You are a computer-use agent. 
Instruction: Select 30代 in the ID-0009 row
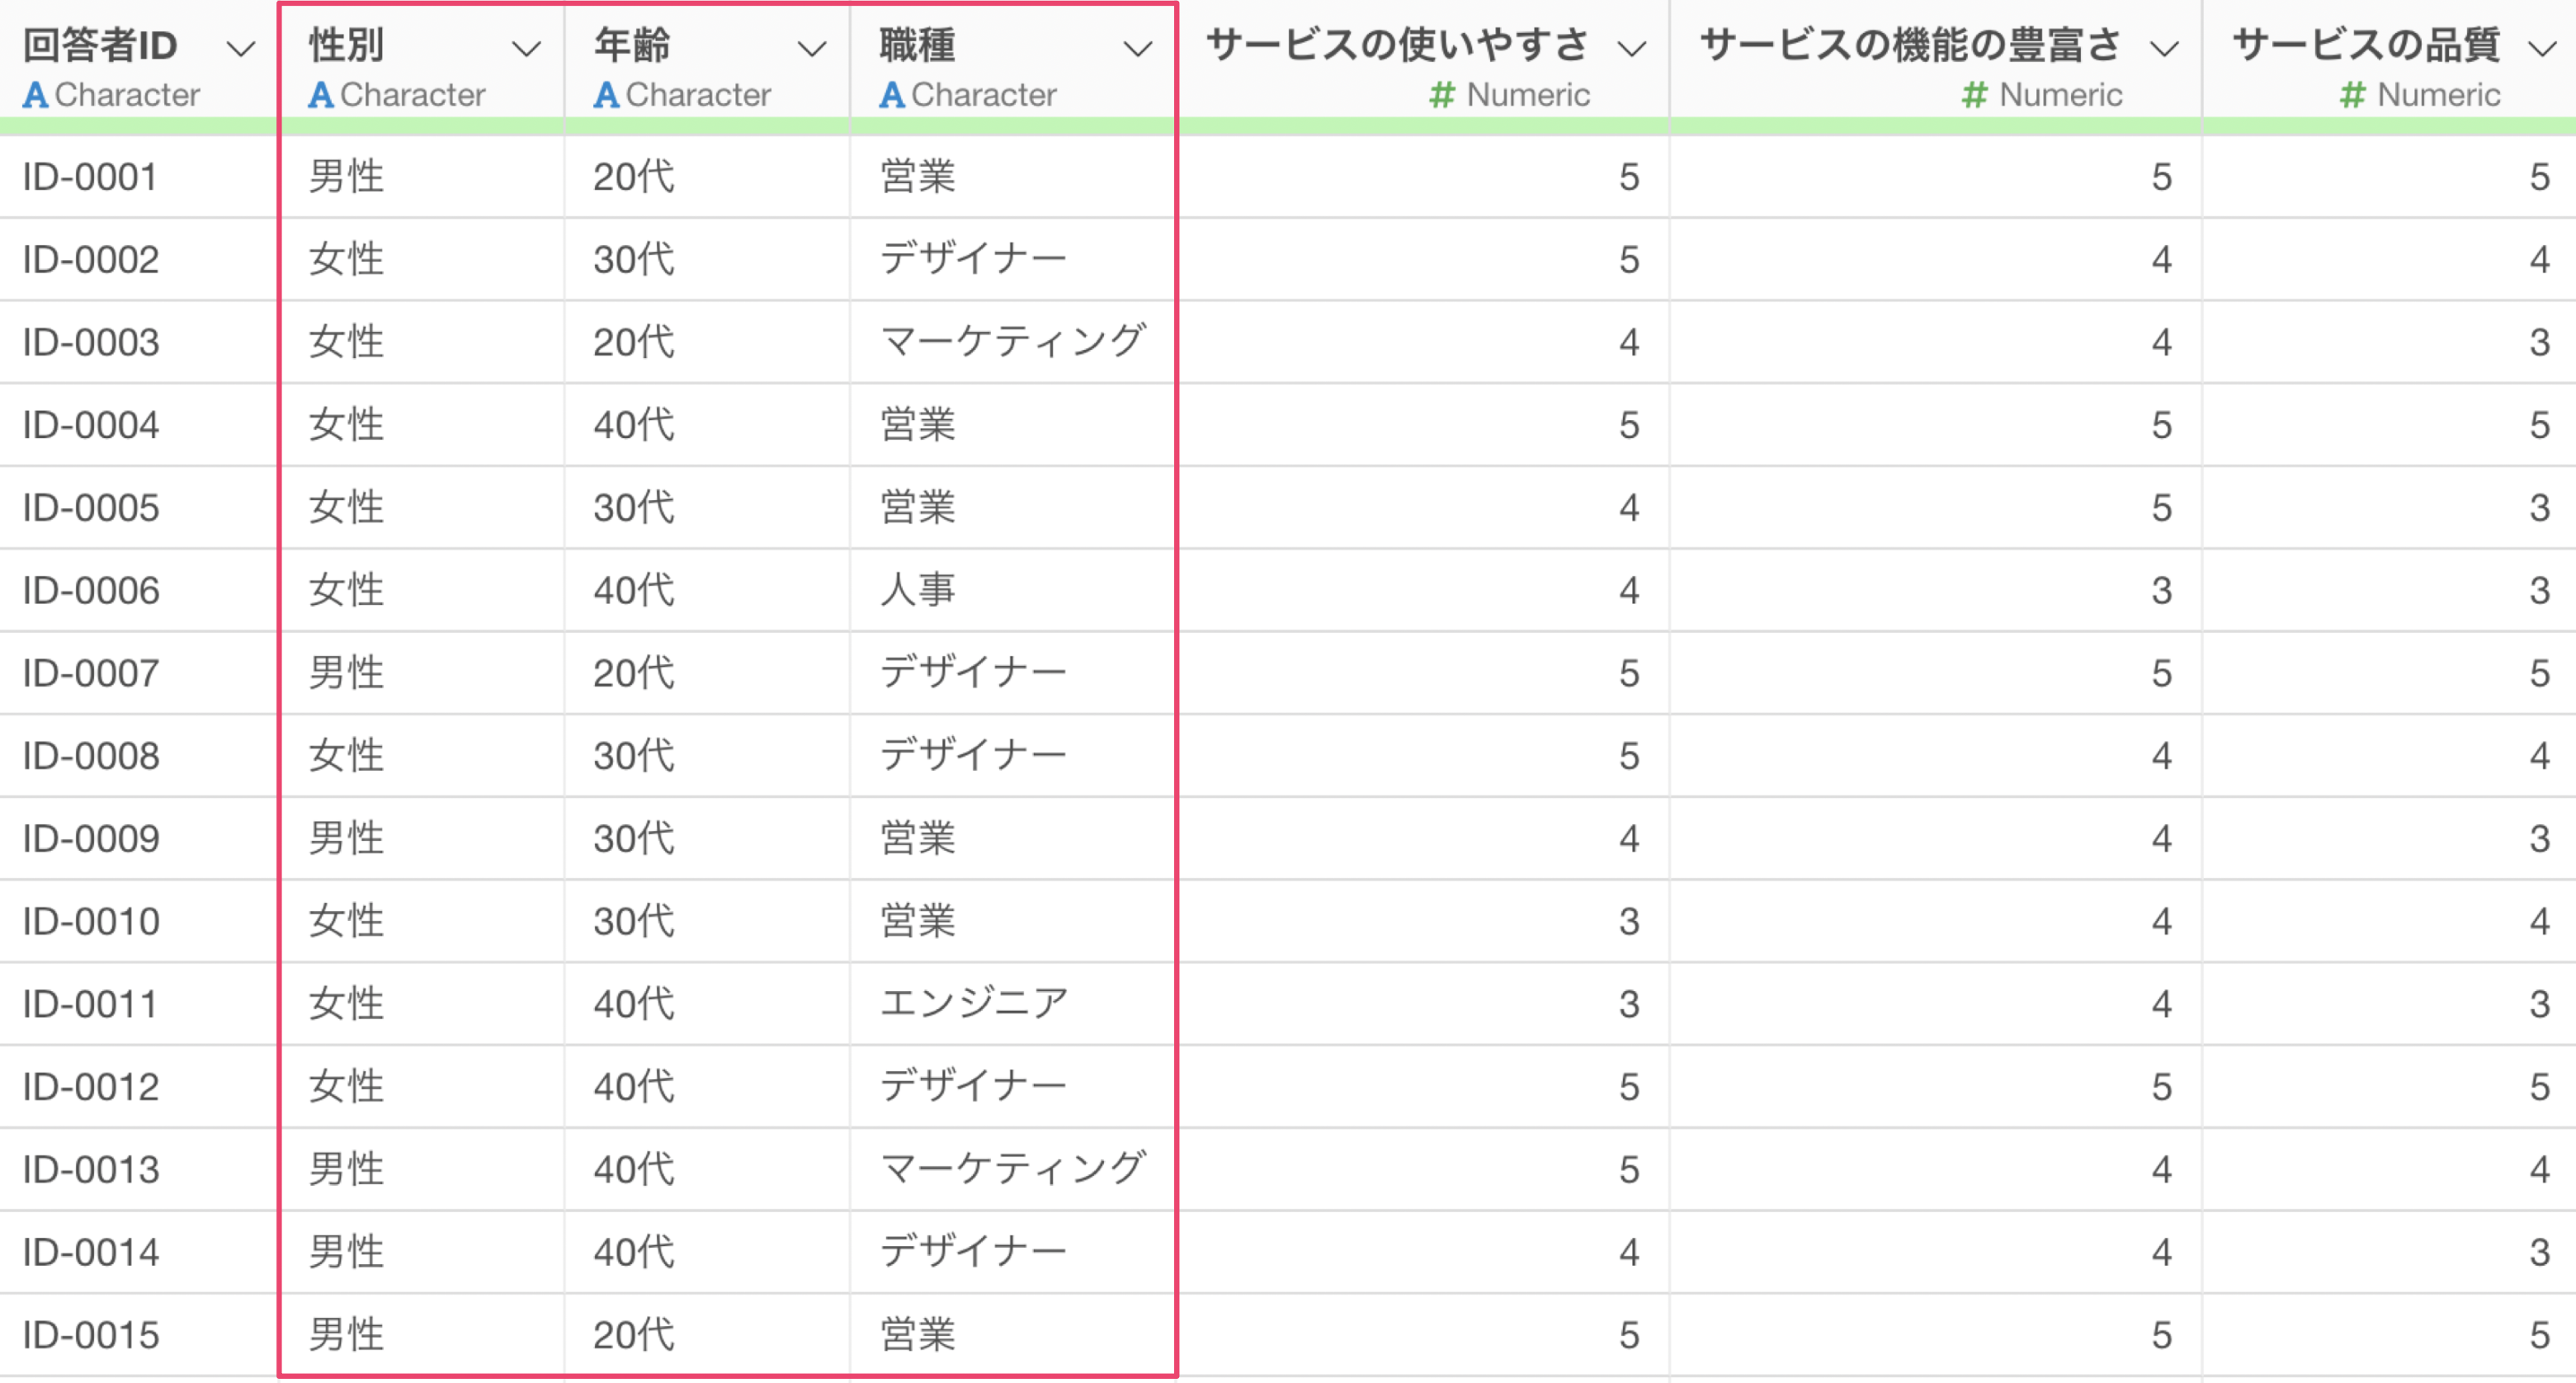634,839
